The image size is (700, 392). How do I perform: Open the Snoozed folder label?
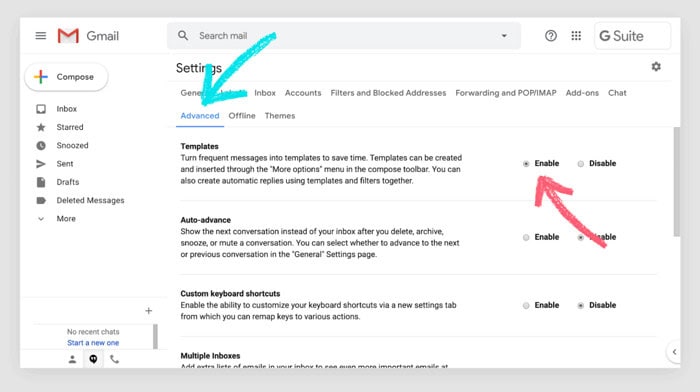72,146
